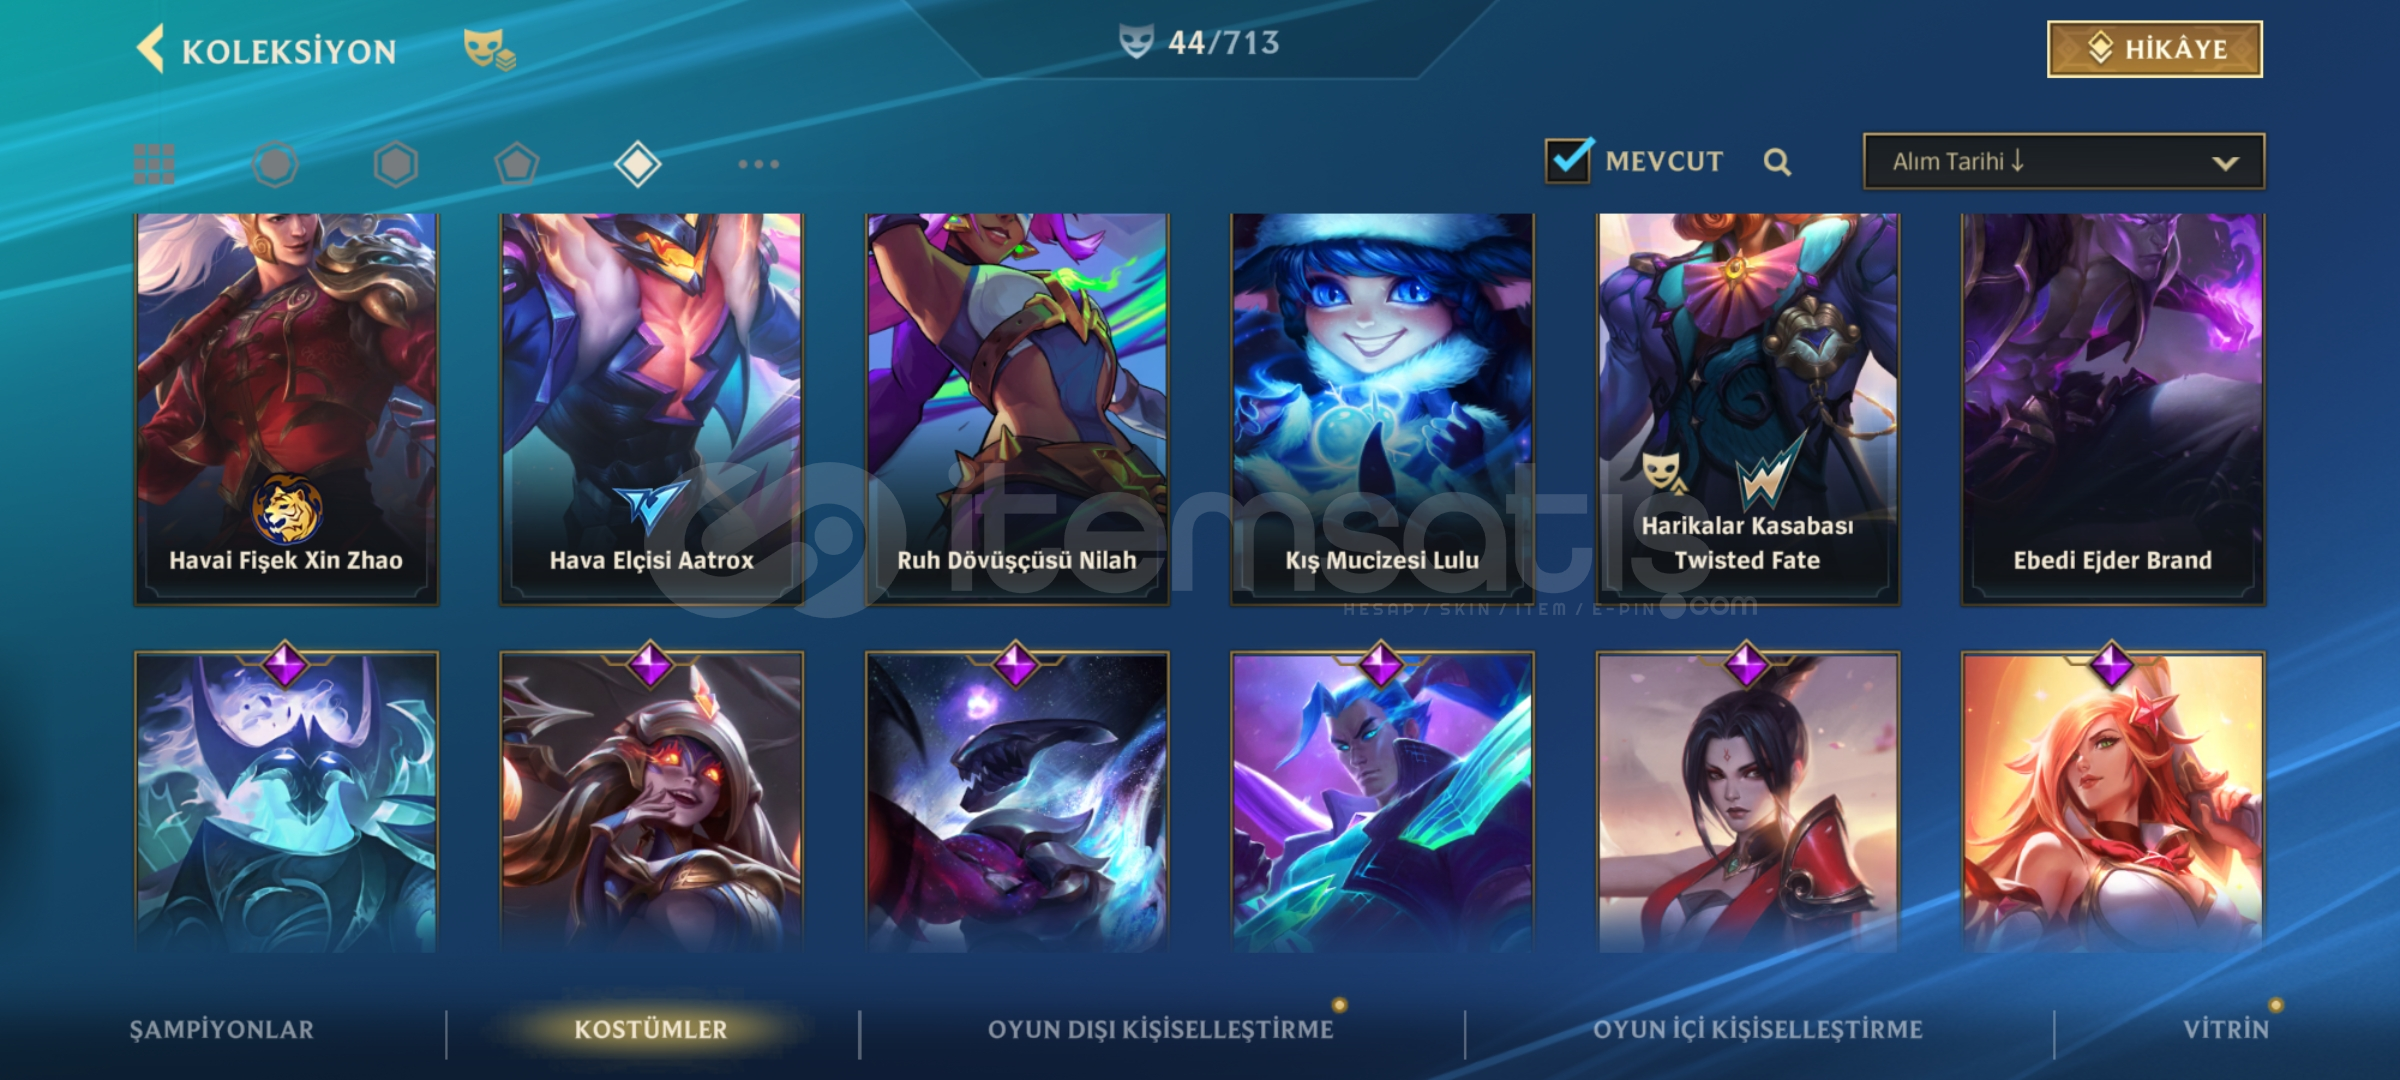Toggle the Mevcut checkbox
The height and width of the screenshot is (1080, 2400).
click(1568, 160)
